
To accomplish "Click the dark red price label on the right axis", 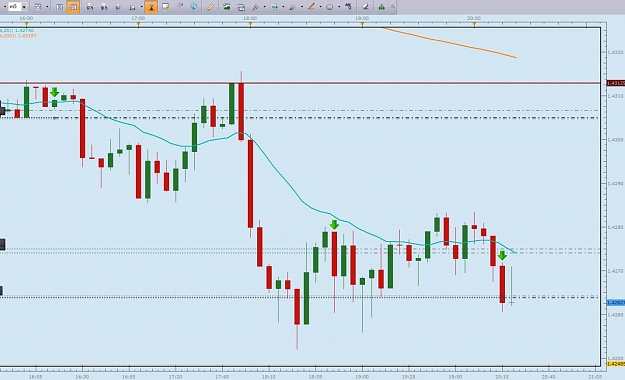I will click(615, 83).
